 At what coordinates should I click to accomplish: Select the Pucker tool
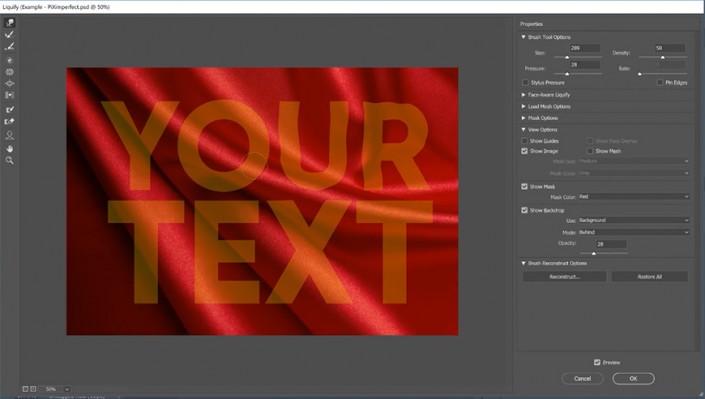pos(9,72)
